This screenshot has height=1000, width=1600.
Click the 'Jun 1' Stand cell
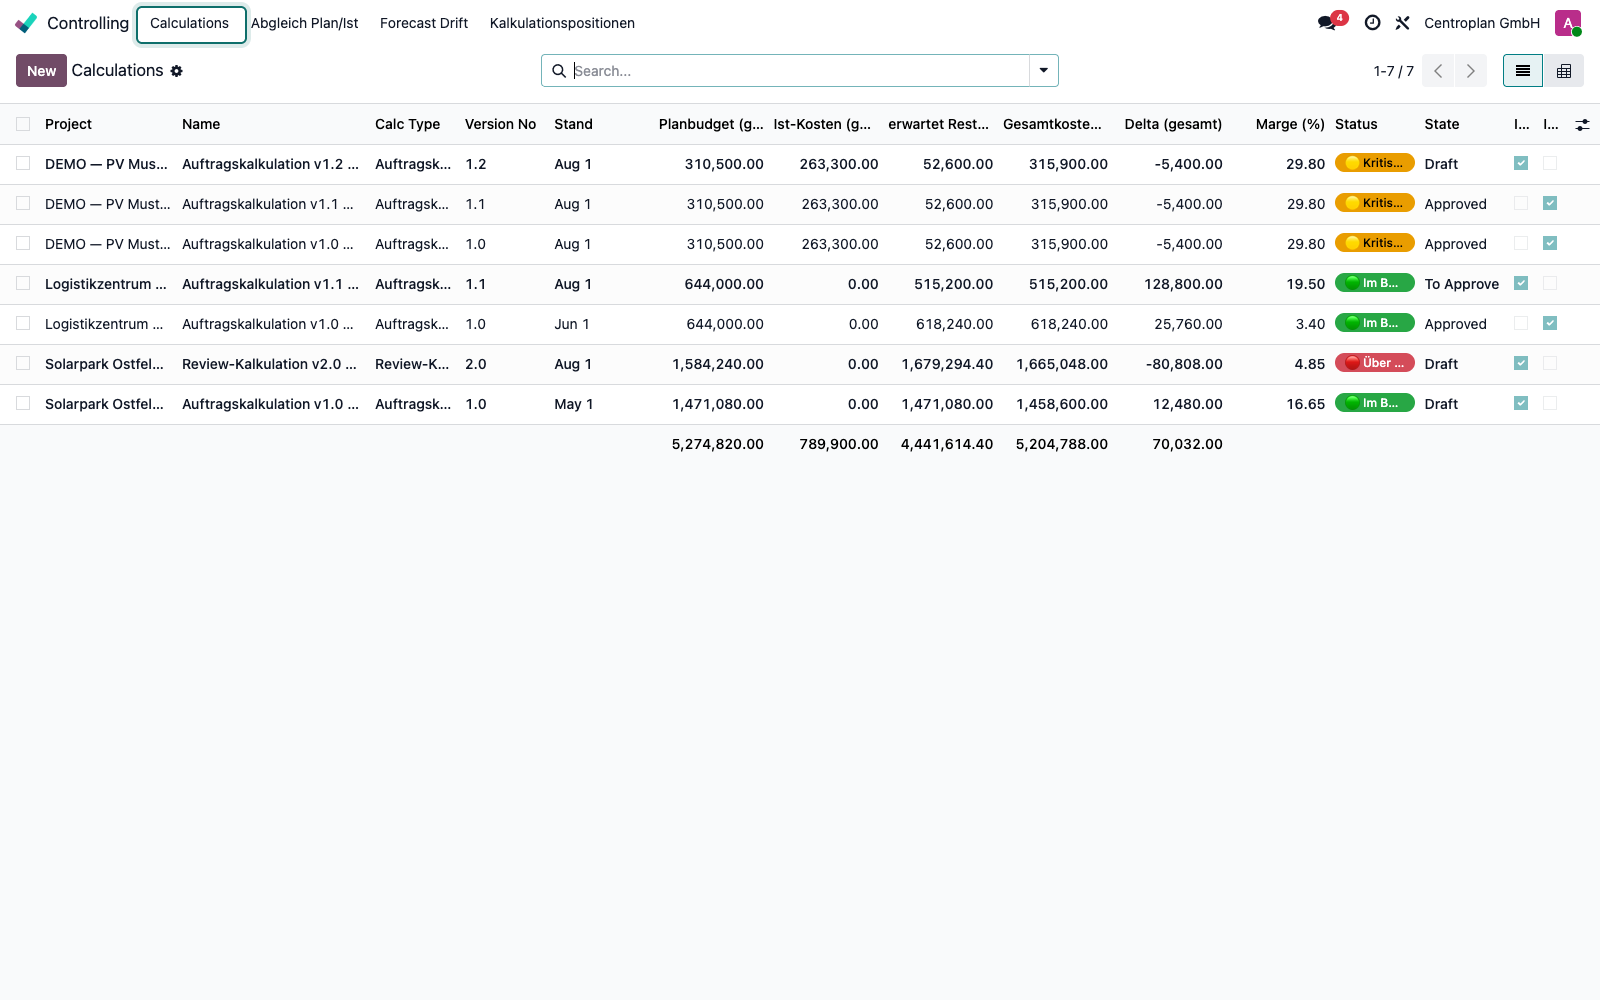point(572,324)
